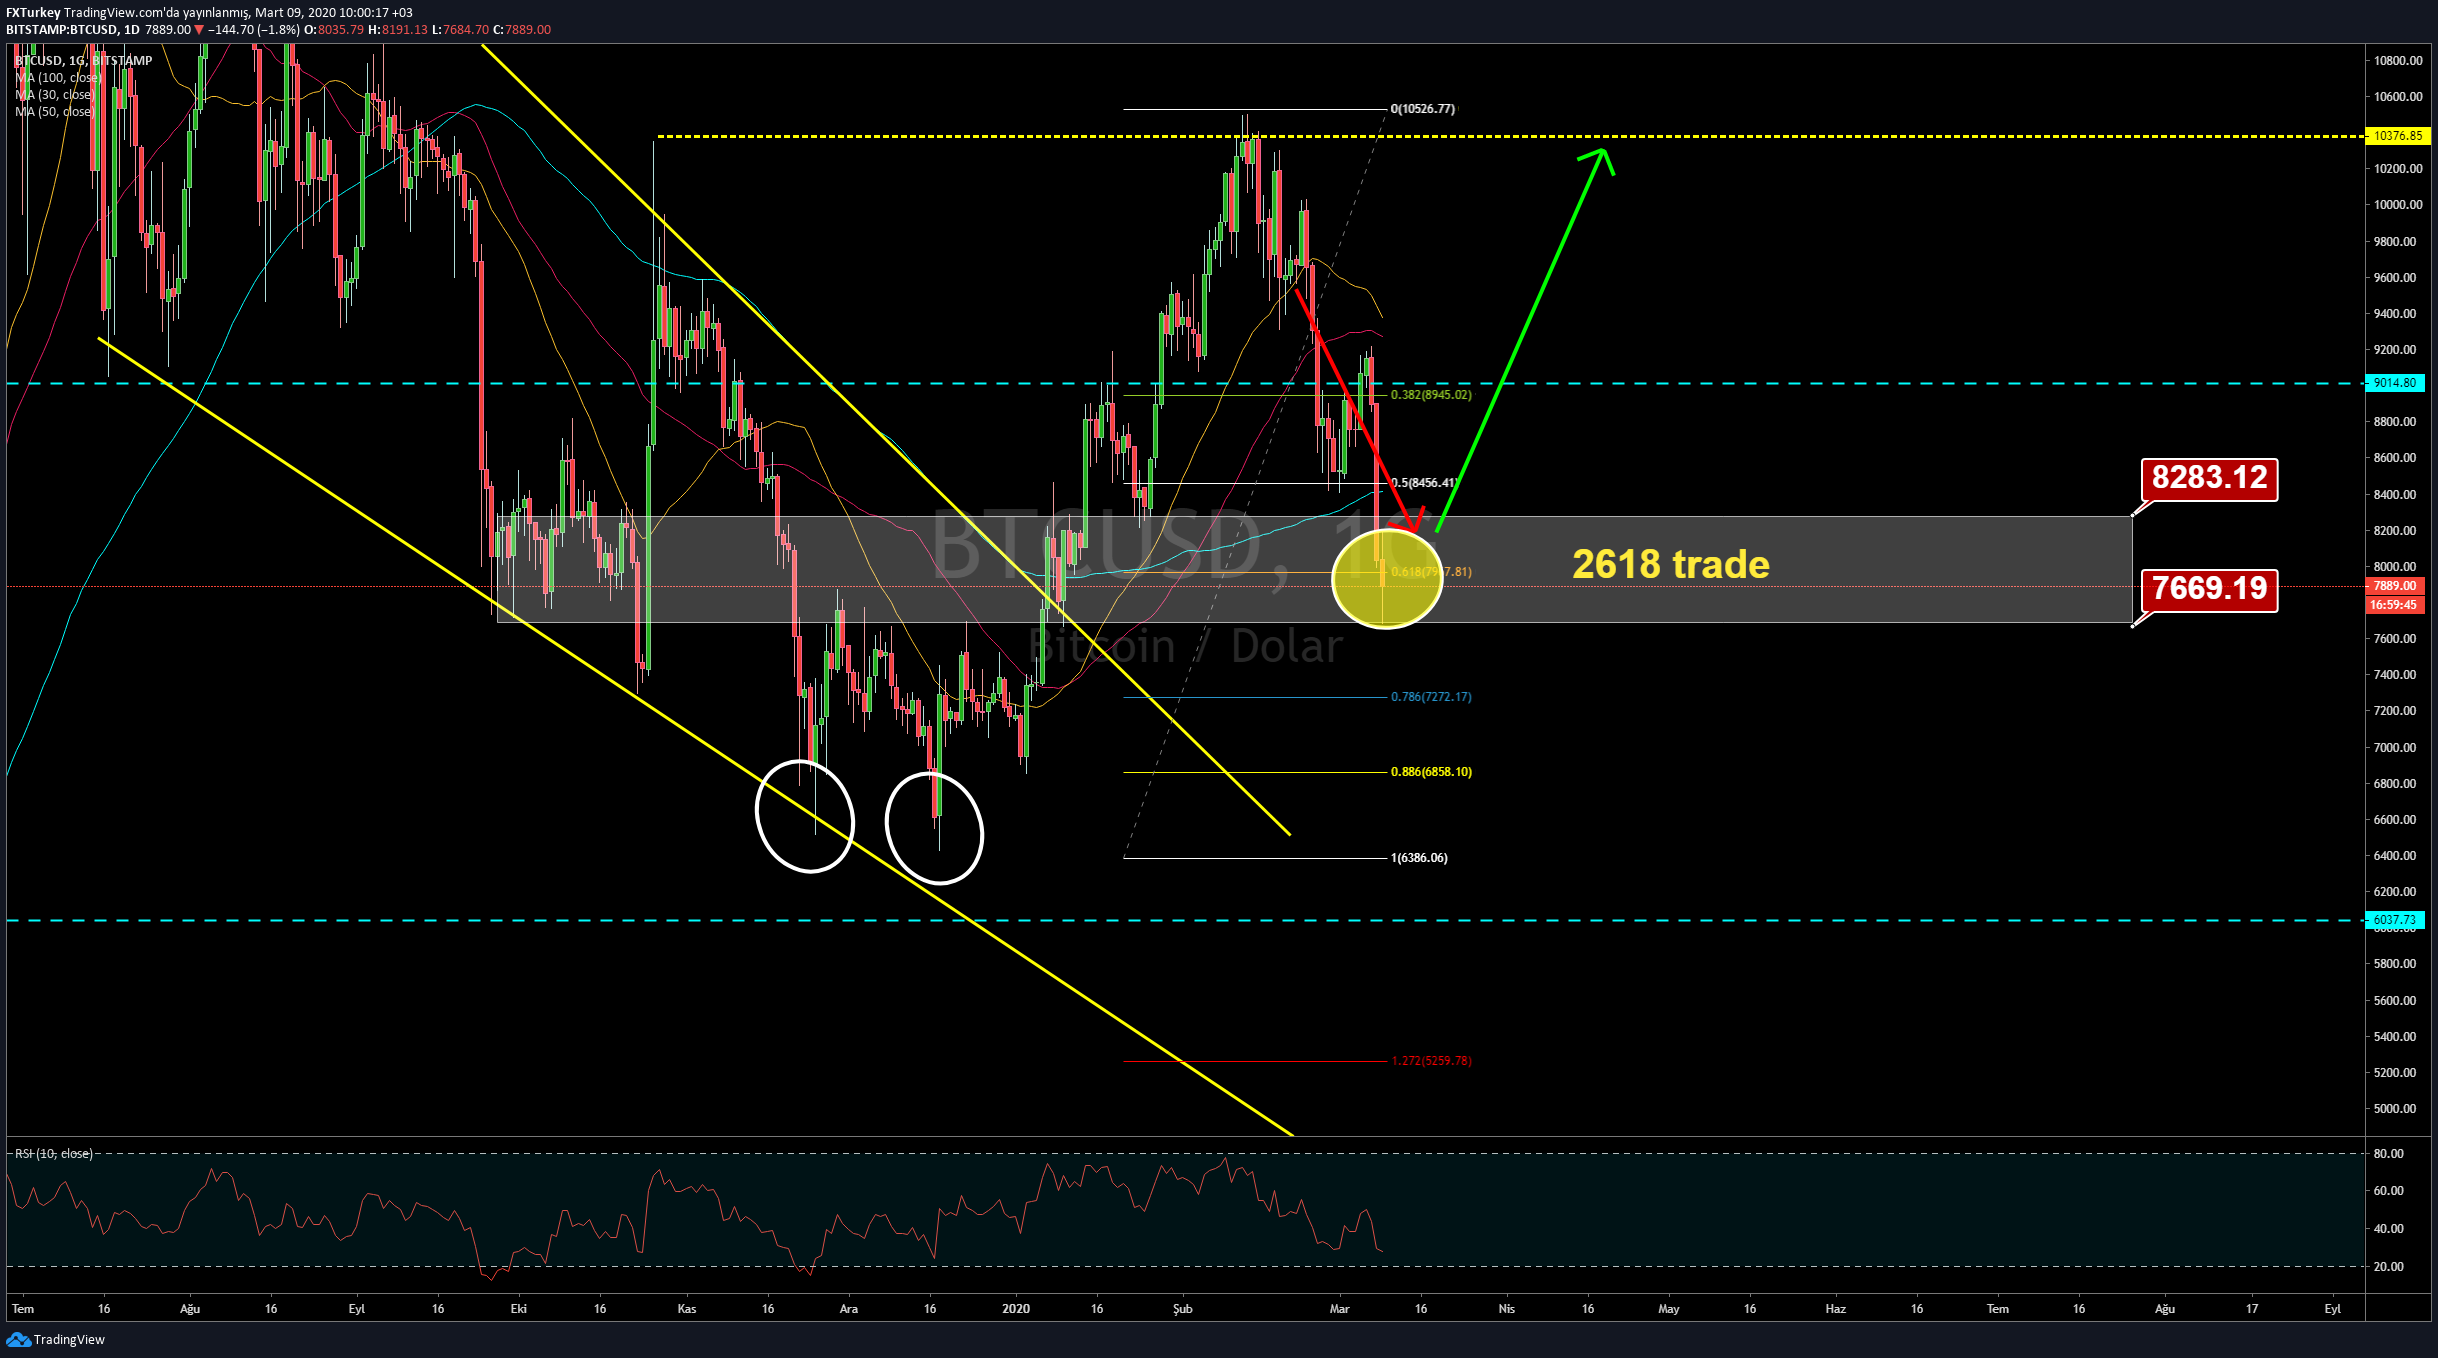Click the Fibonacci label 1(6386.06)

click(1419, 858)
